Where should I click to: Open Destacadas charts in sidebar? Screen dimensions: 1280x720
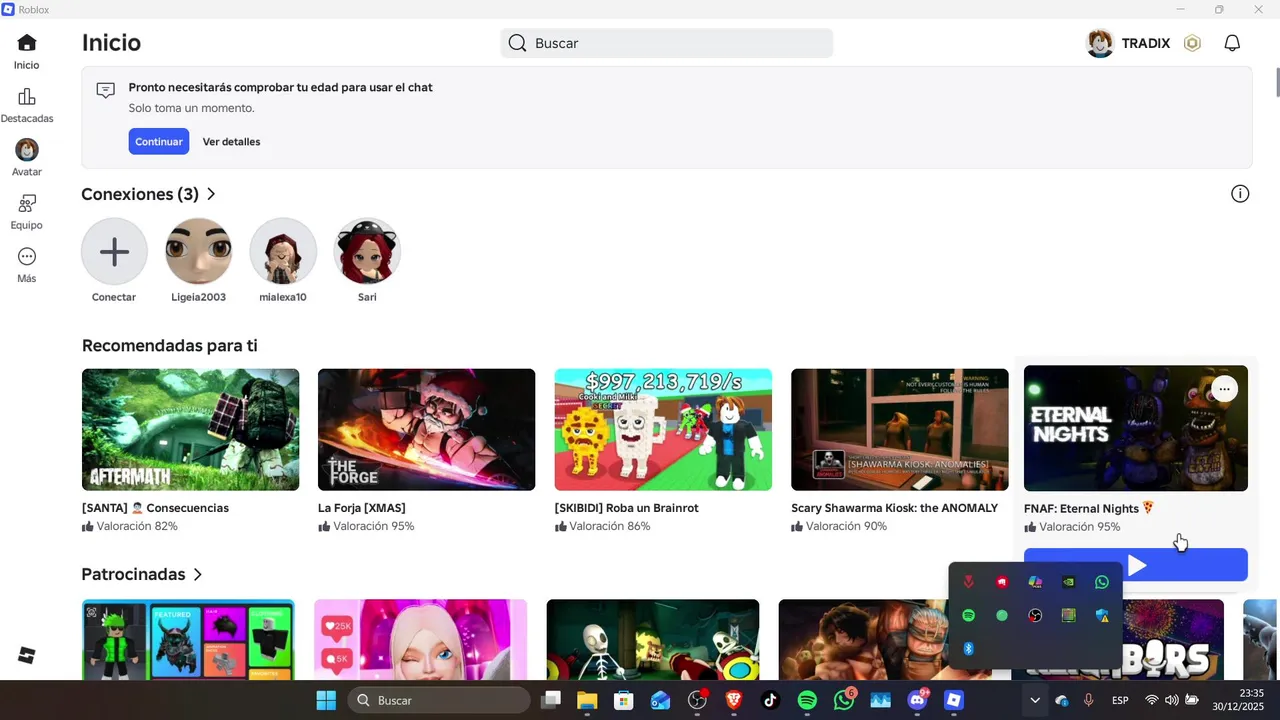[x=27, y=106]
